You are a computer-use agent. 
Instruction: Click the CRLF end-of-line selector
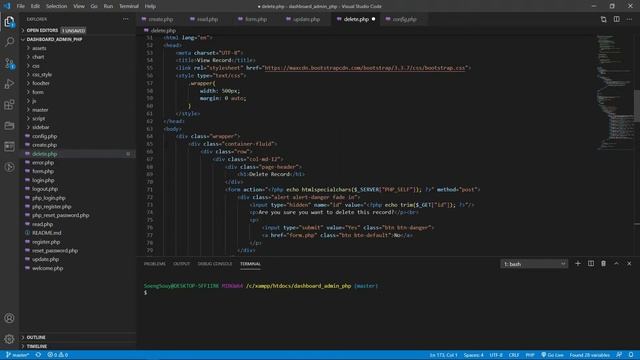tap(514, 355)
